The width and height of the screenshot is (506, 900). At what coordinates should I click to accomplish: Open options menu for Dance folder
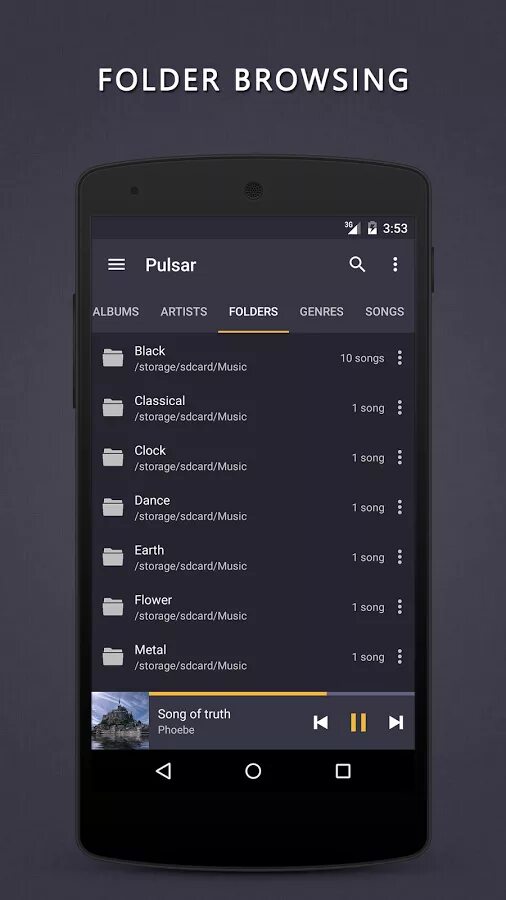pos(400,507)
